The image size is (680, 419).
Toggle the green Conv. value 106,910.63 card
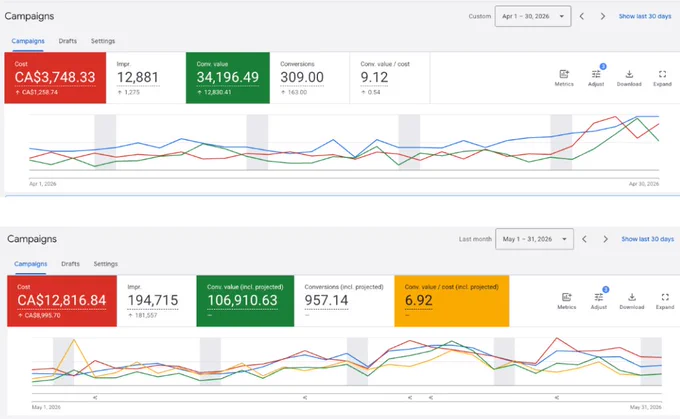tap(245, 301)
